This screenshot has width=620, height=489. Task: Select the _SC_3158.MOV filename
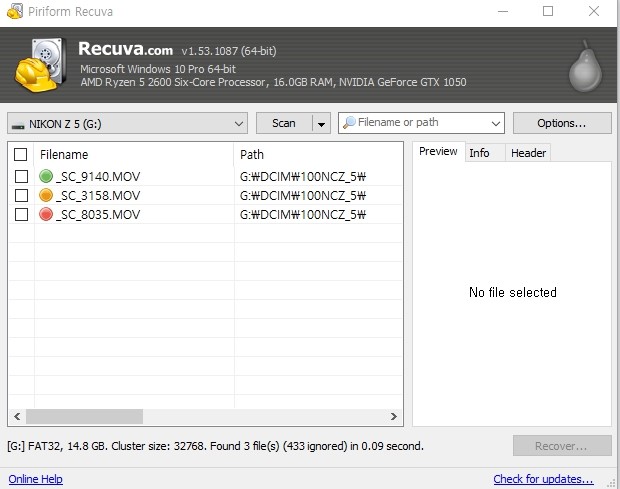[98, 195]
